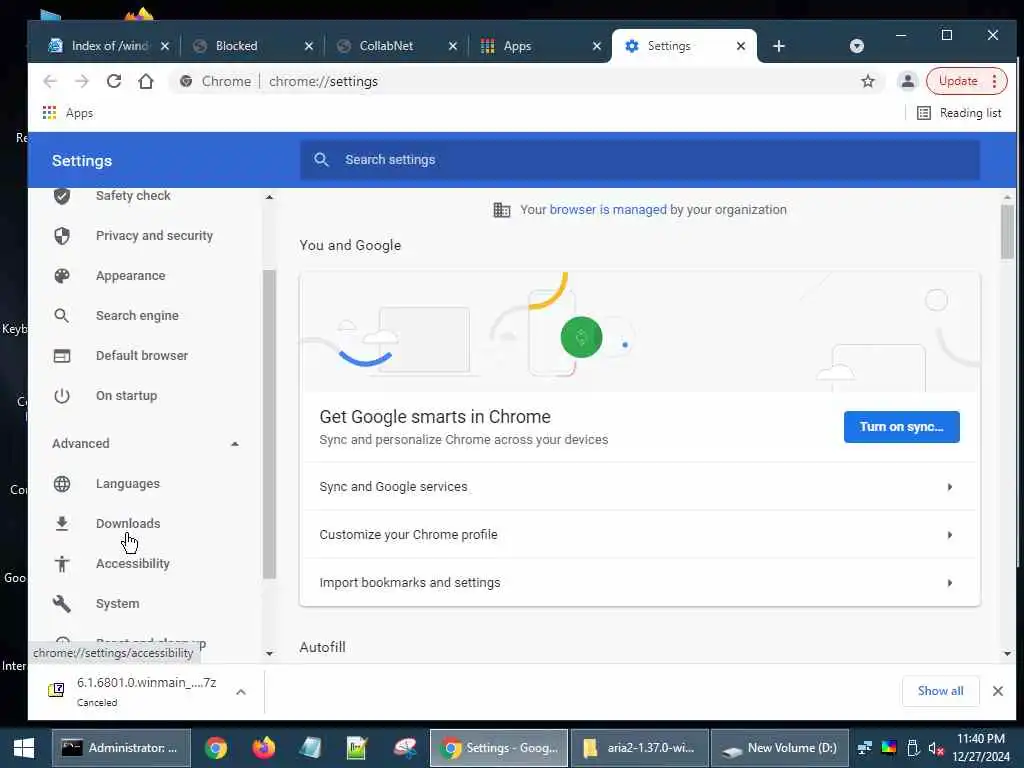The image size is (1024, 768).
Task: Click Show all downloads button
Action: point(940,691)
